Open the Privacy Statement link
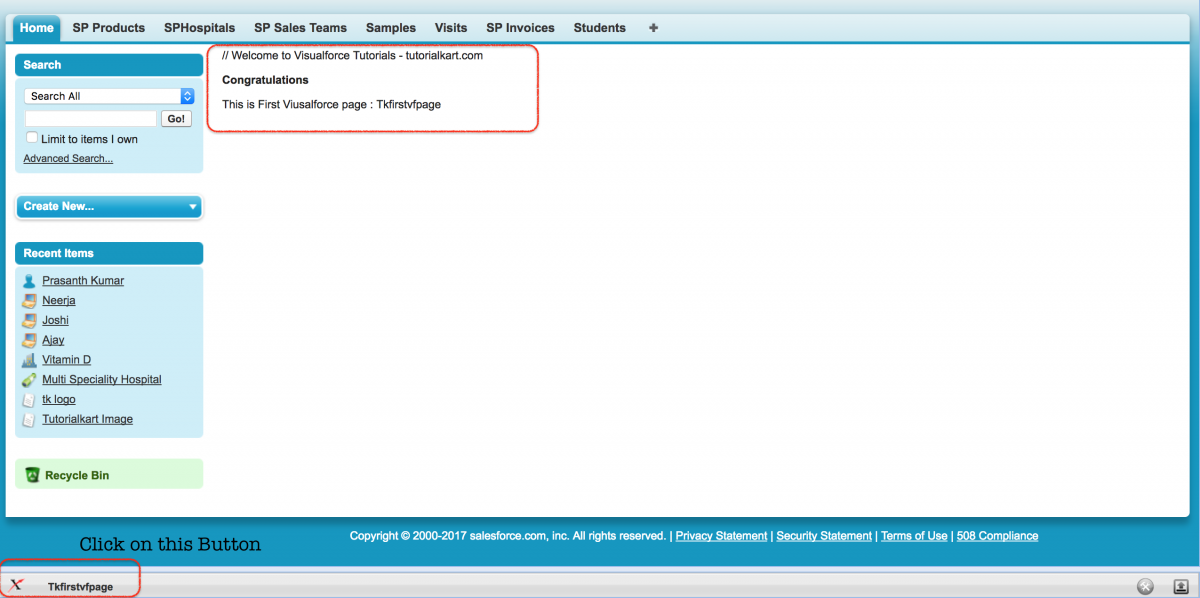This screenshot has height=598, width=1200. click(x=721, y=536)
